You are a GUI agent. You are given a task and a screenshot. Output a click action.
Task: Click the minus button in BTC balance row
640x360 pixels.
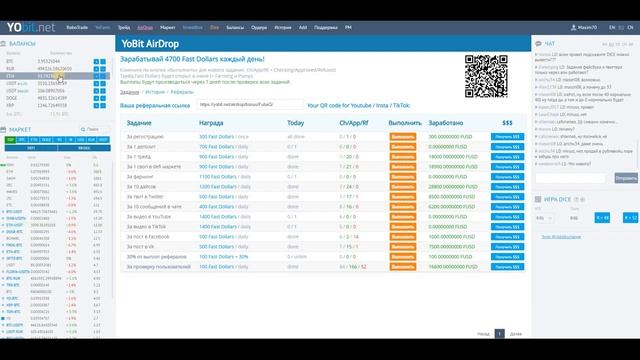click(103, 62)
